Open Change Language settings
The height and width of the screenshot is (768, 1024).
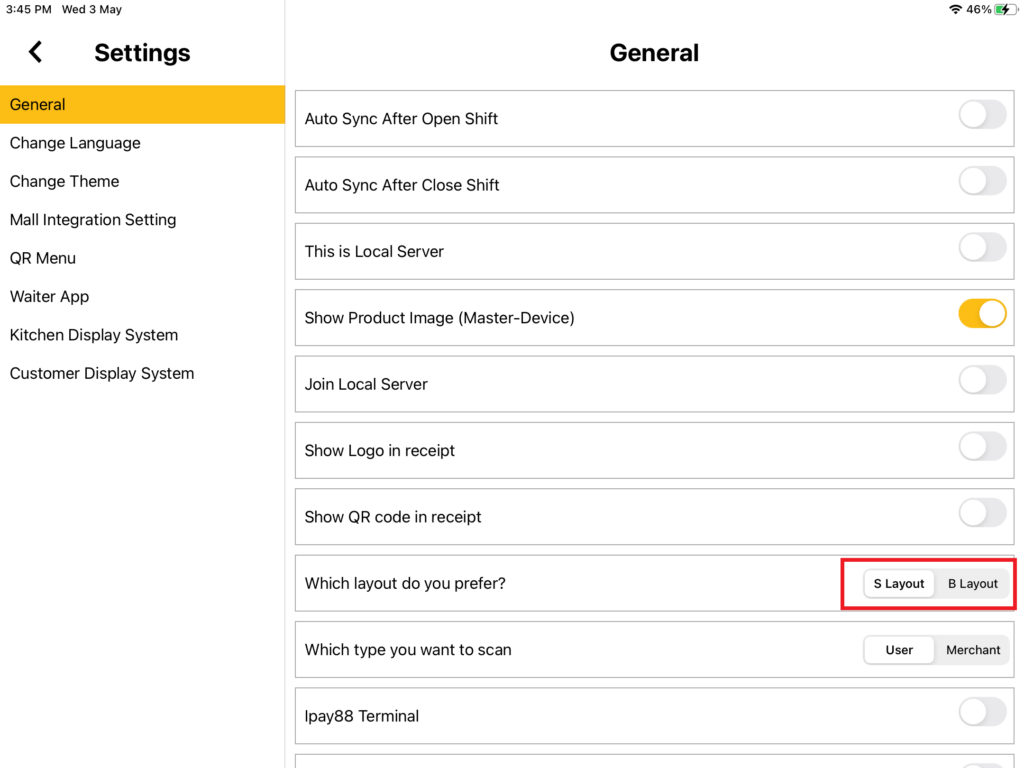[x=75, y=142]
